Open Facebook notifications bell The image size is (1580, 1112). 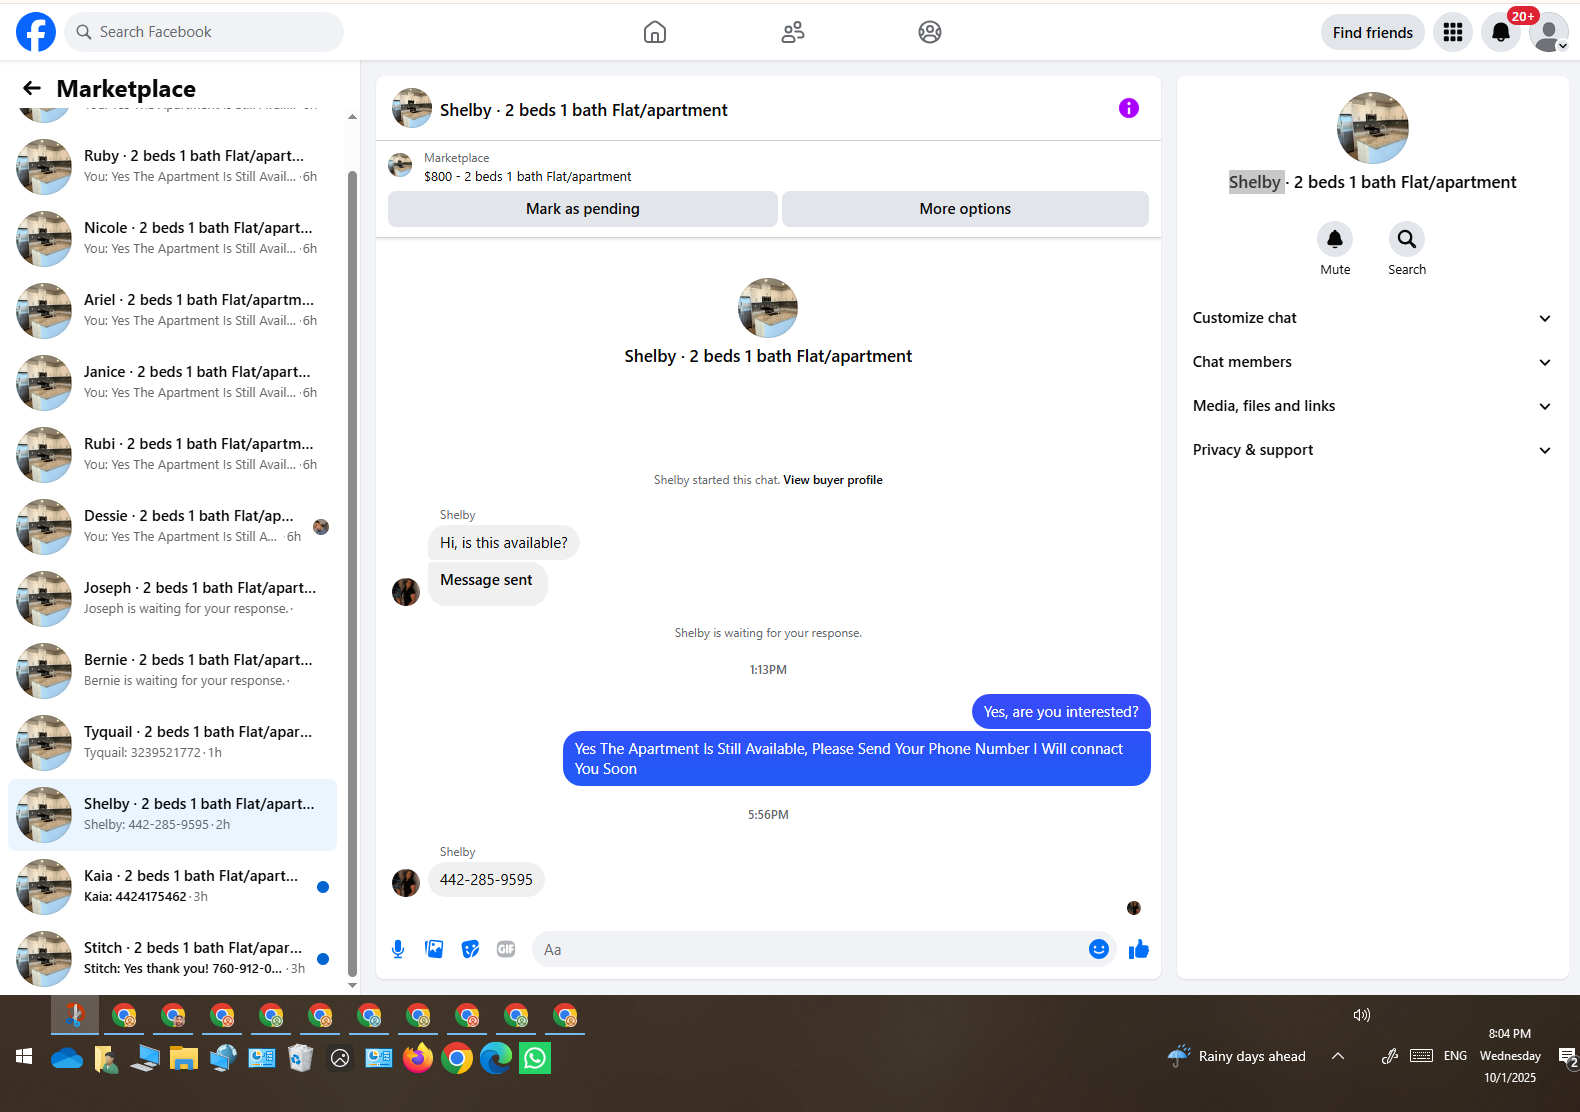(x=1501, y=32)
